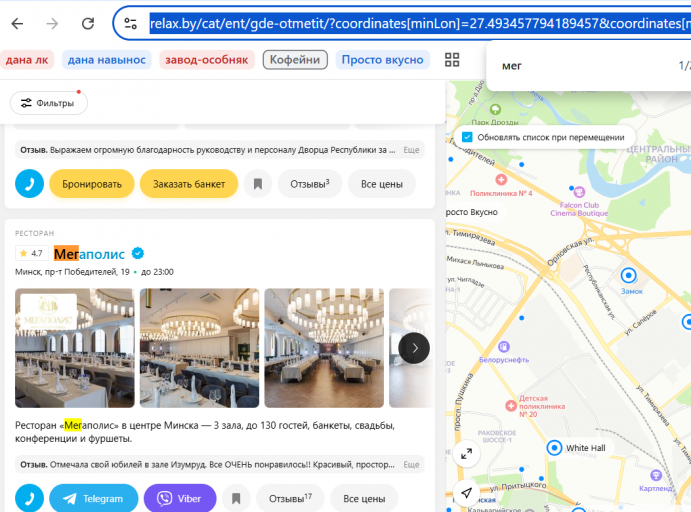Click Детская поликлиника № 20 map icon
Image resolution: width=691 pixels, height=512 pixels.
pos(511,406)
